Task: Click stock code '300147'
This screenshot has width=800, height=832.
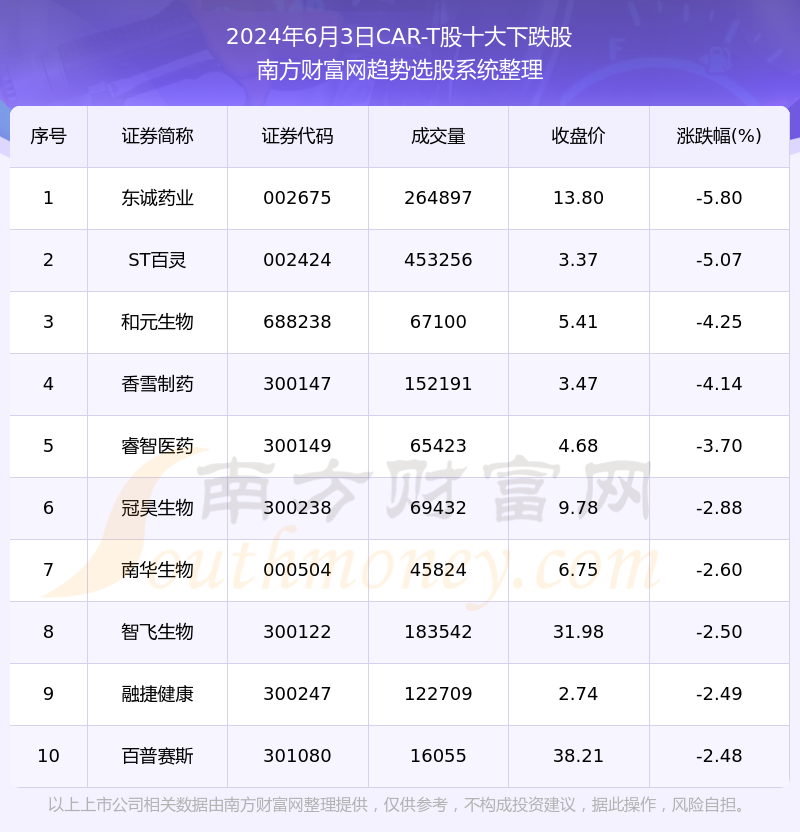Action: (297, 384)
